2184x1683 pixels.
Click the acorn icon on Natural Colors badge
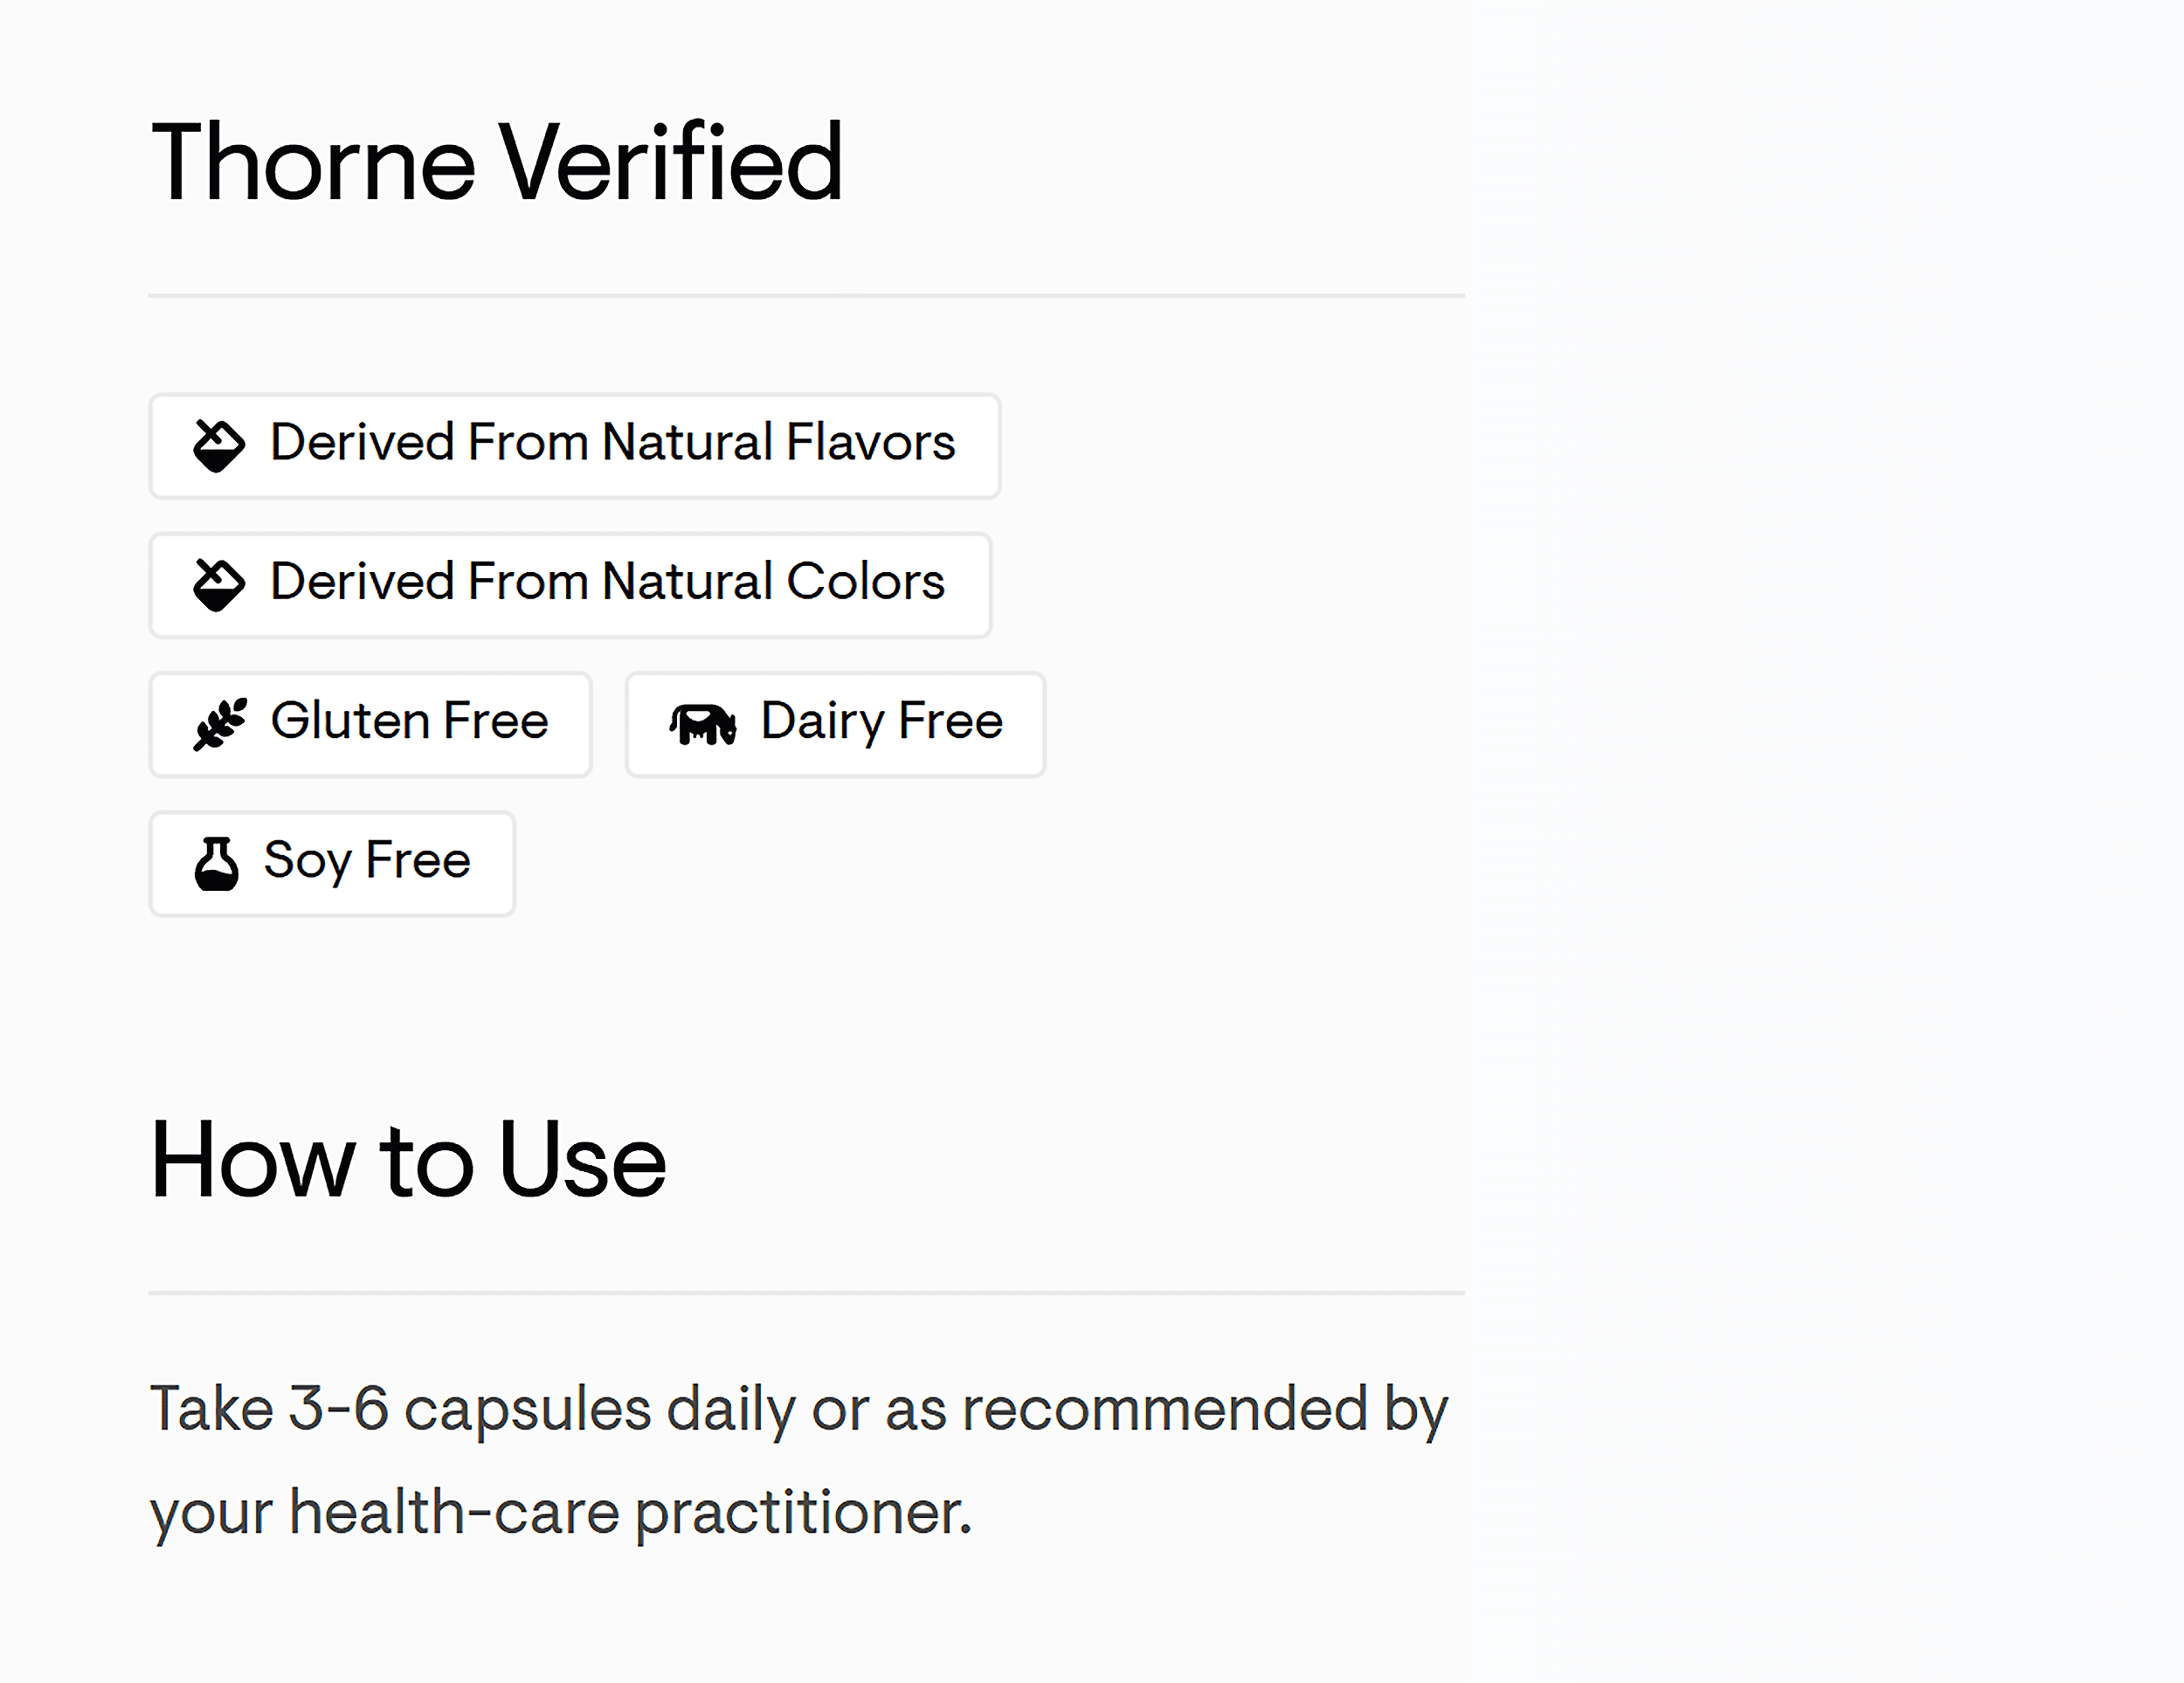pyautogui.click(x=218, y=585)
